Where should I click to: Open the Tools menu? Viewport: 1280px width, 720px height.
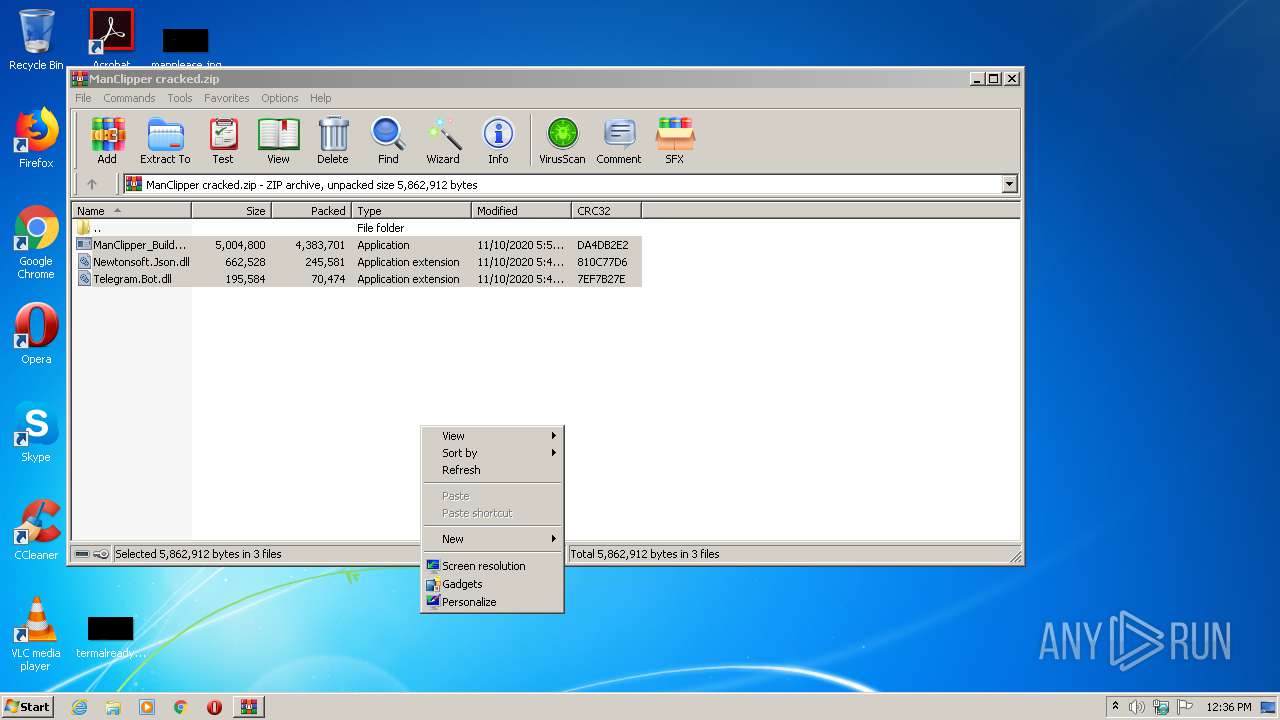(180, 98)
